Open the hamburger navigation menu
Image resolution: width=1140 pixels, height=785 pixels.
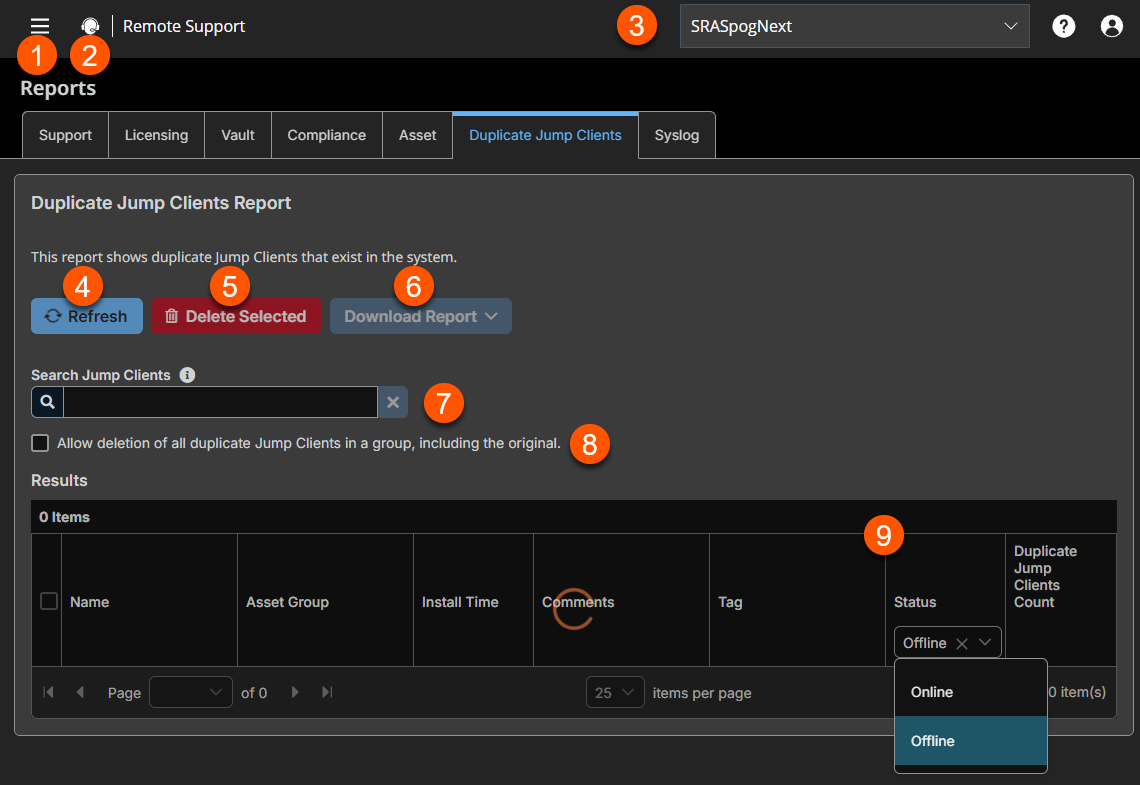40,26
